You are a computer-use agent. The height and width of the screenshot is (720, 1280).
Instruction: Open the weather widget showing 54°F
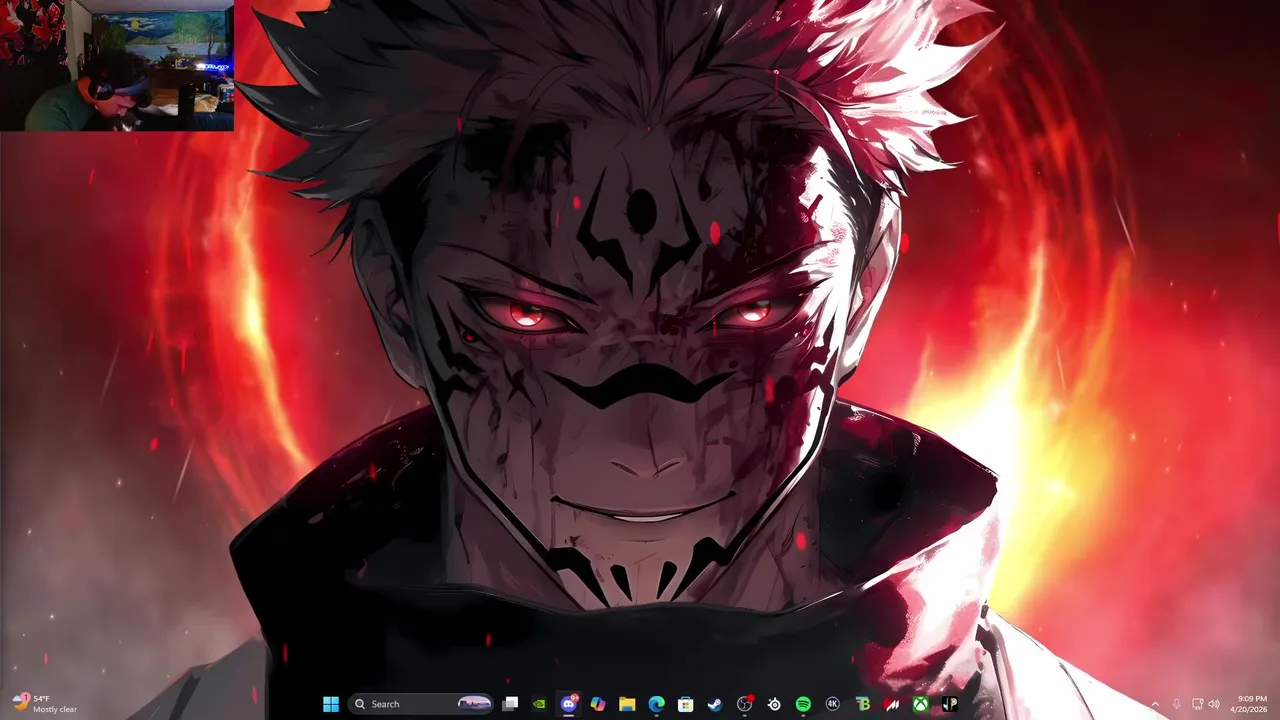tap(45, 704)
